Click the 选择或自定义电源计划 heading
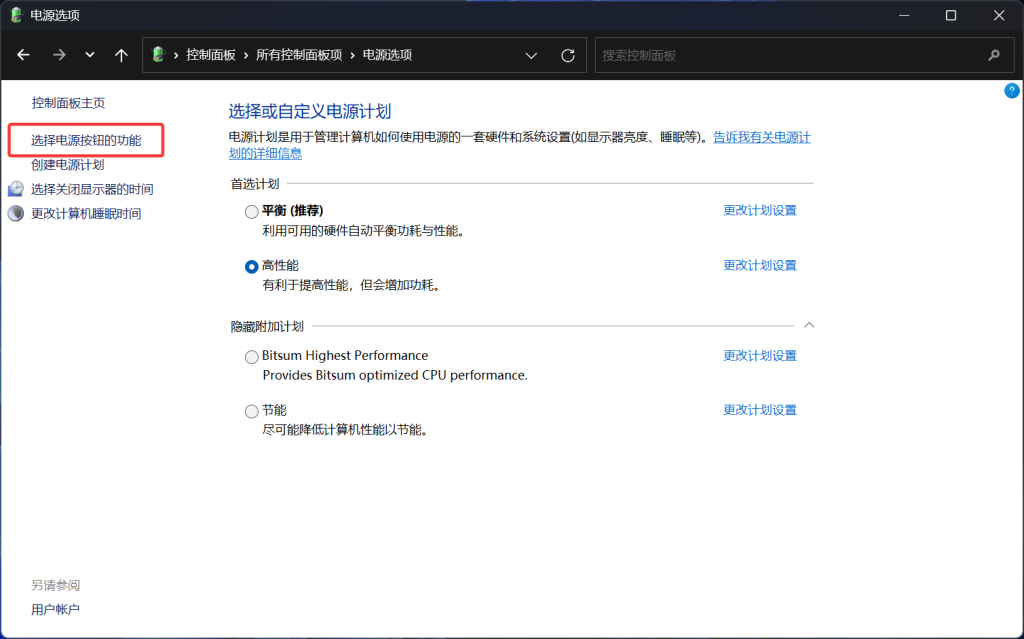 (x=310, y=111)
